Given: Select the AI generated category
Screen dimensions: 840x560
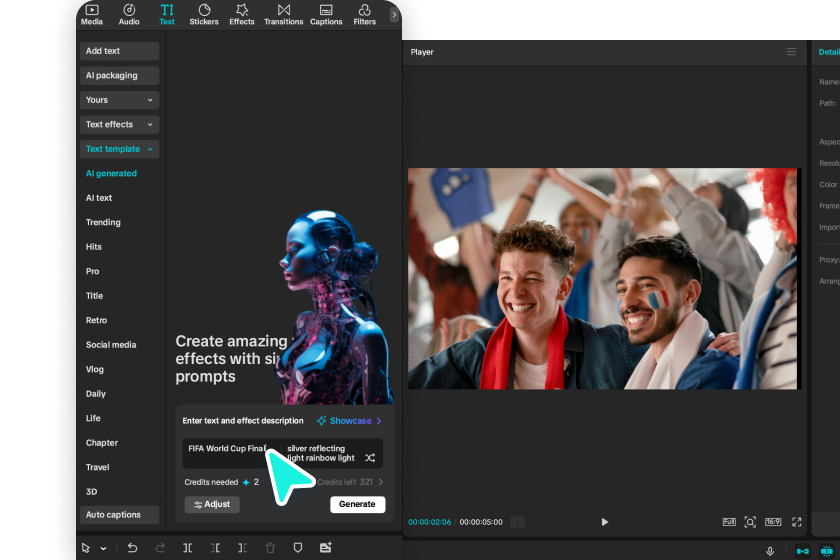Looking at the screenshot, I should coord(111,174).
